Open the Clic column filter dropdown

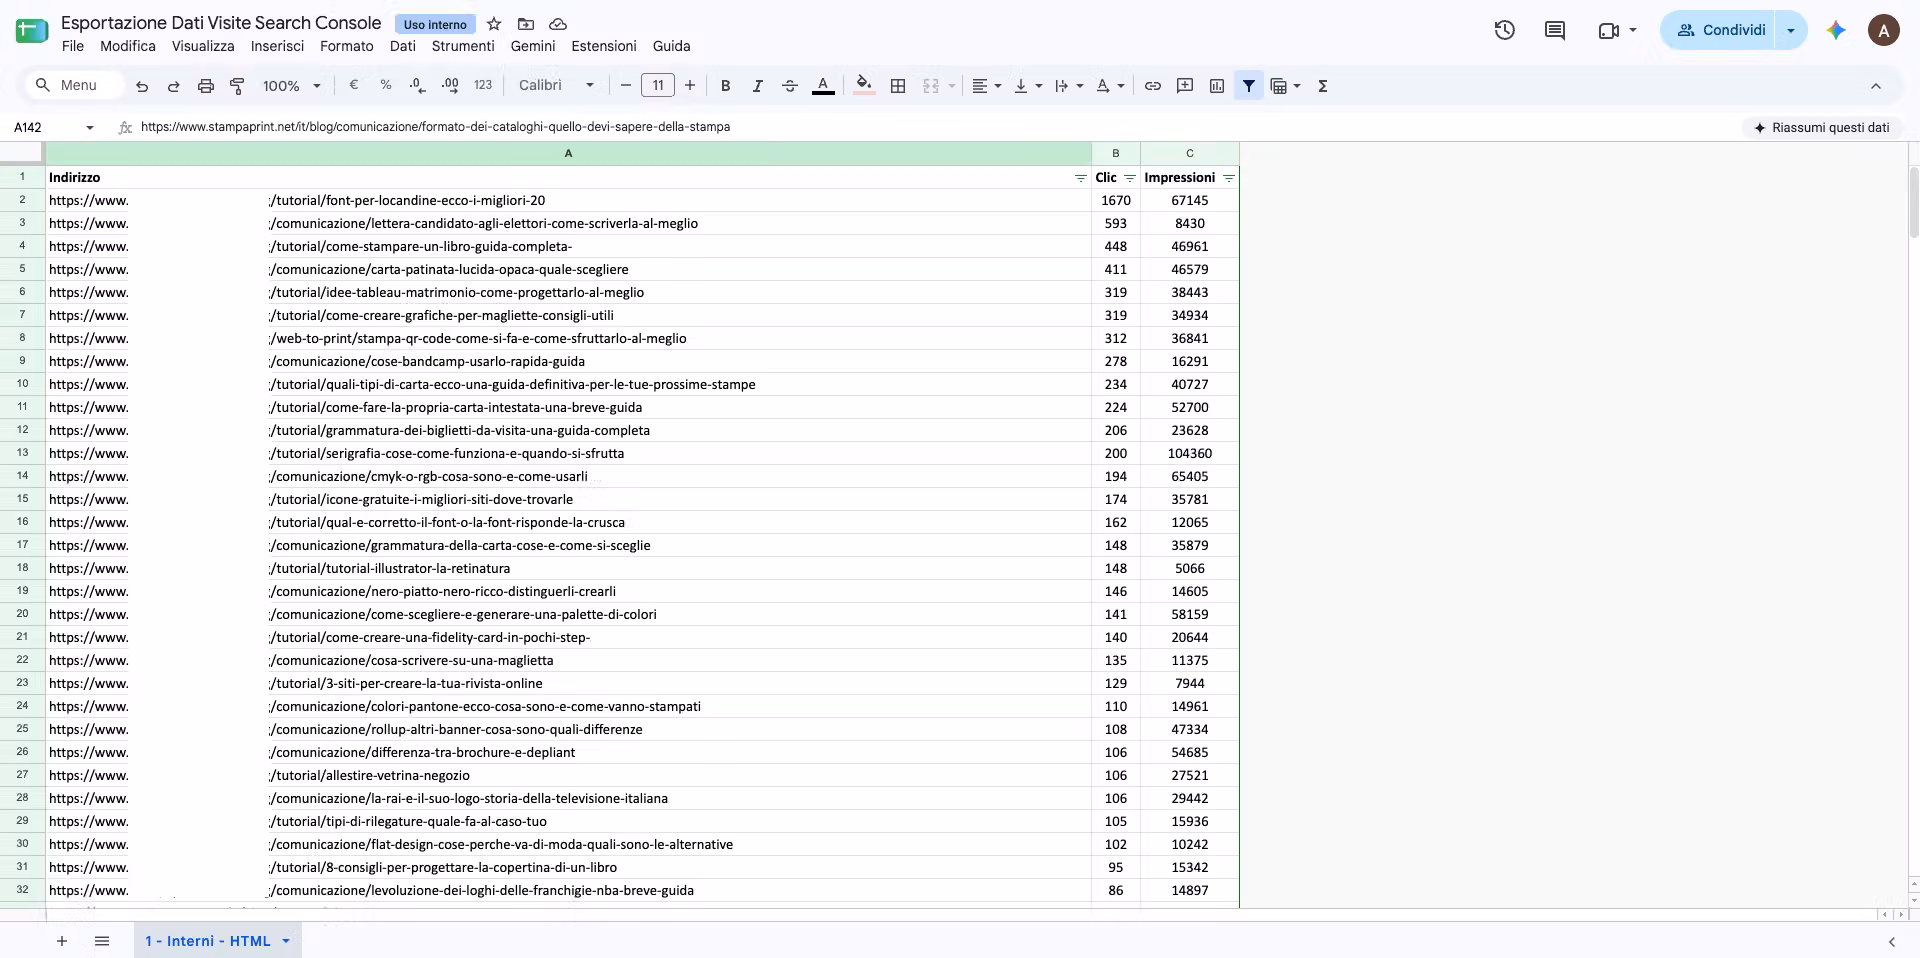point(1130,178)
